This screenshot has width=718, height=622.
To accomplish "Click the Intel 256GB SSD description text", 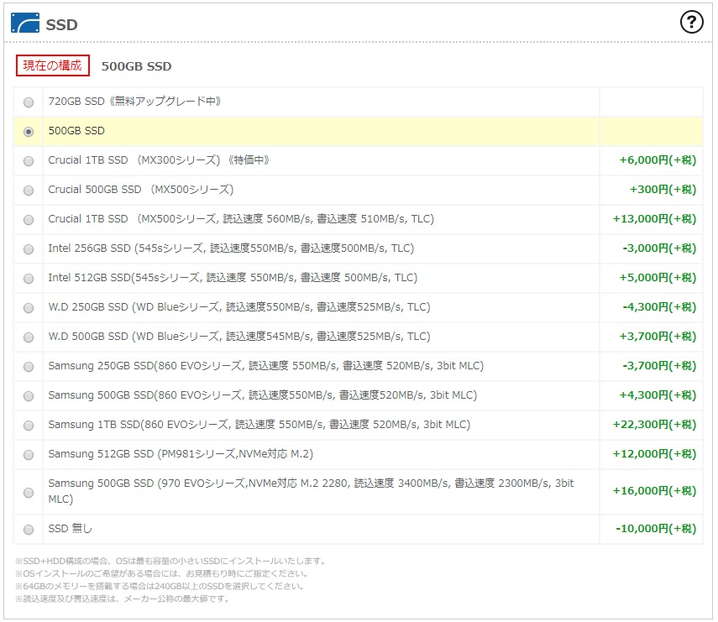I will (231, 248).
